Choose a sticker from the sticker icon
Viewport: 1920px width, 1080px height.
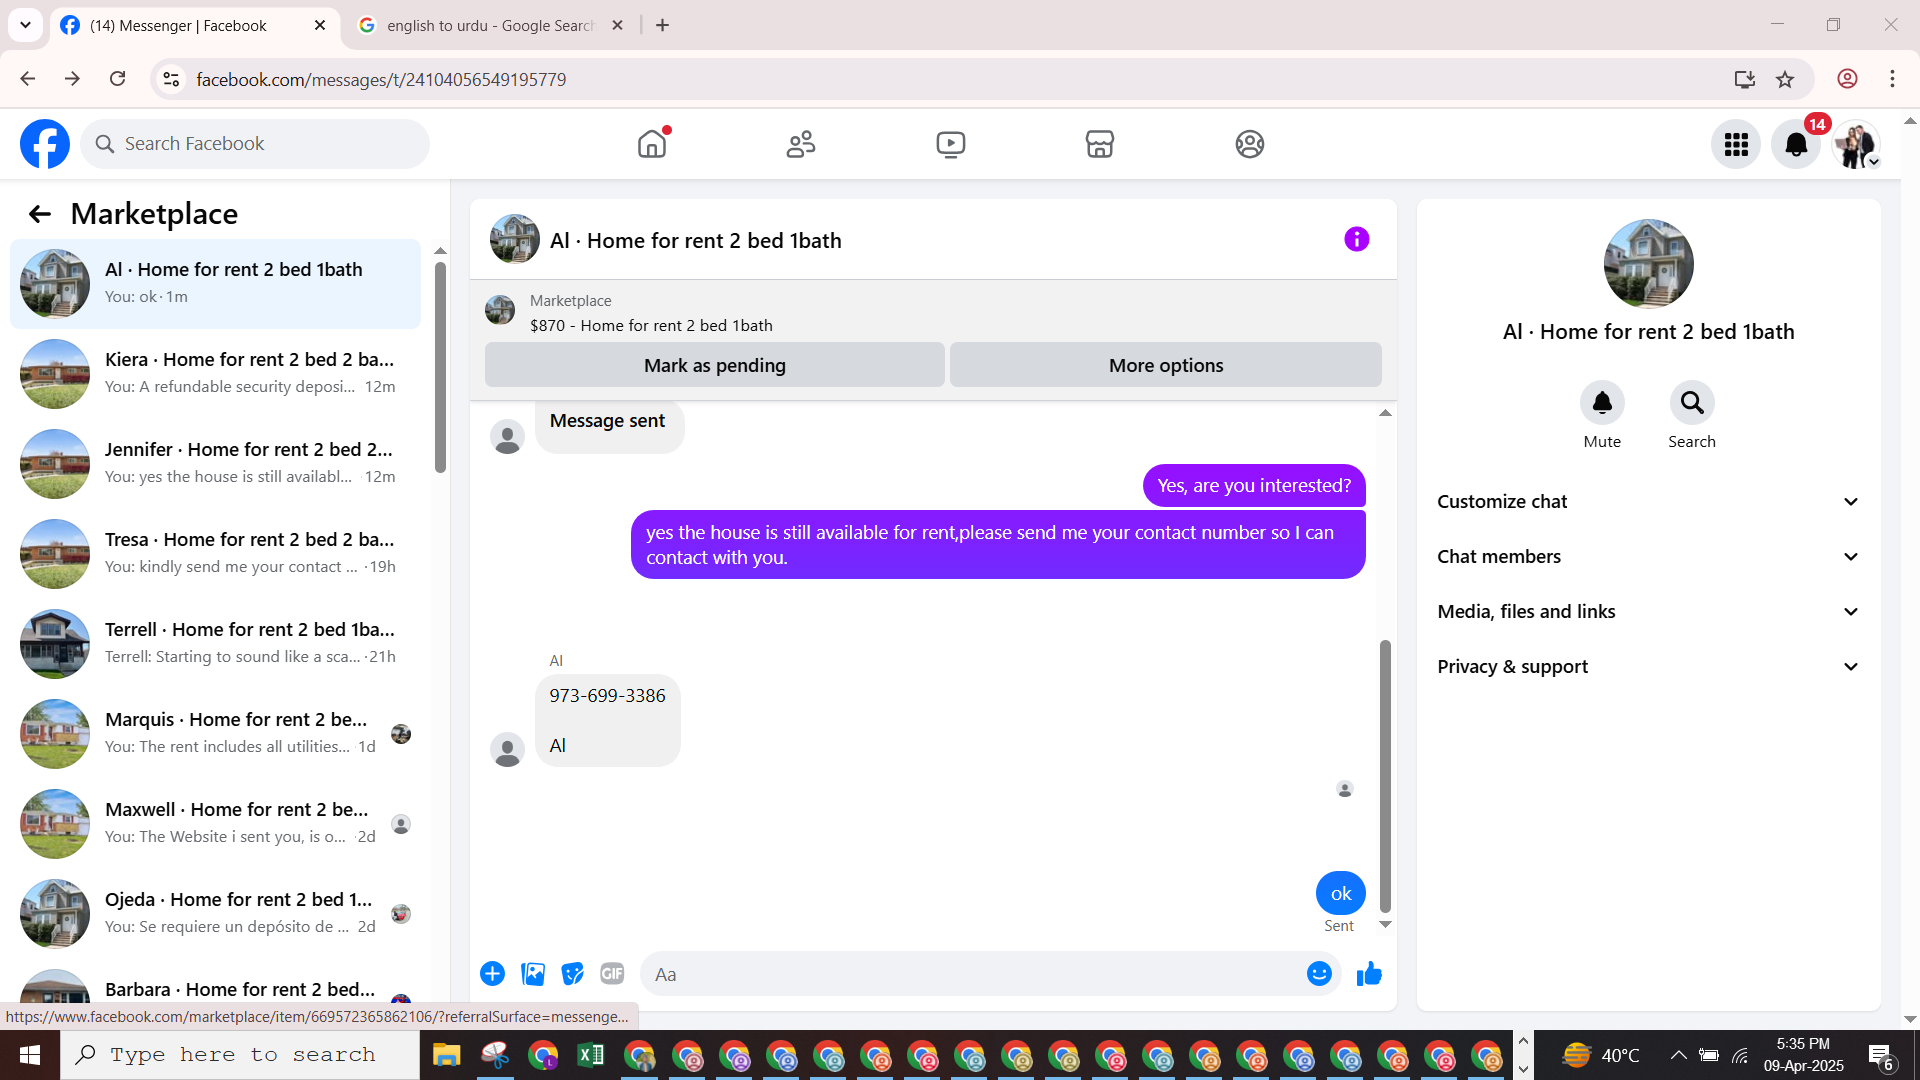click(572, 974)
